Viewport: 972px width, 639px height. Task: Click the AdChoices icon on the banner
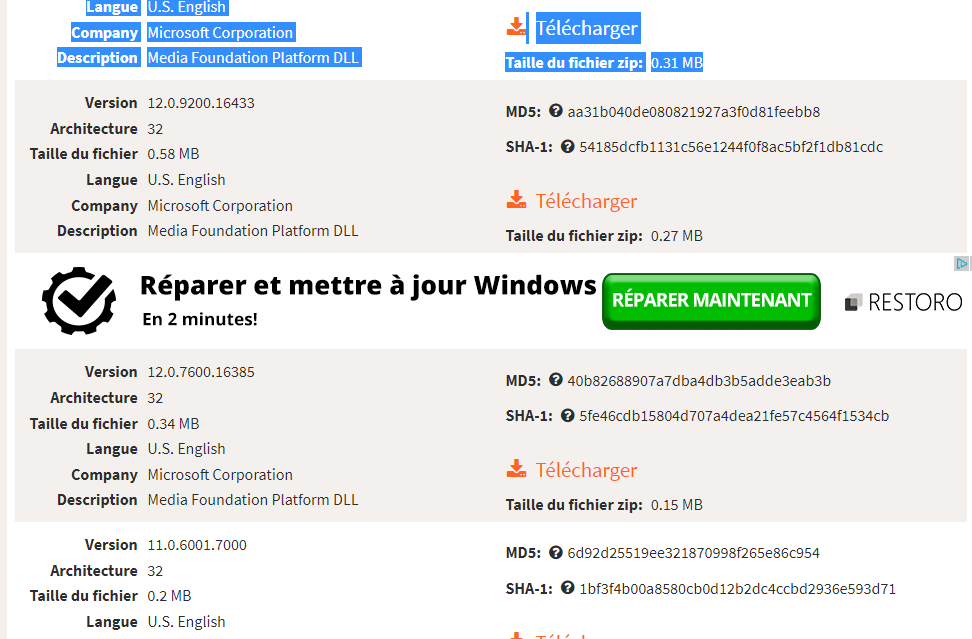coord(960,263)
